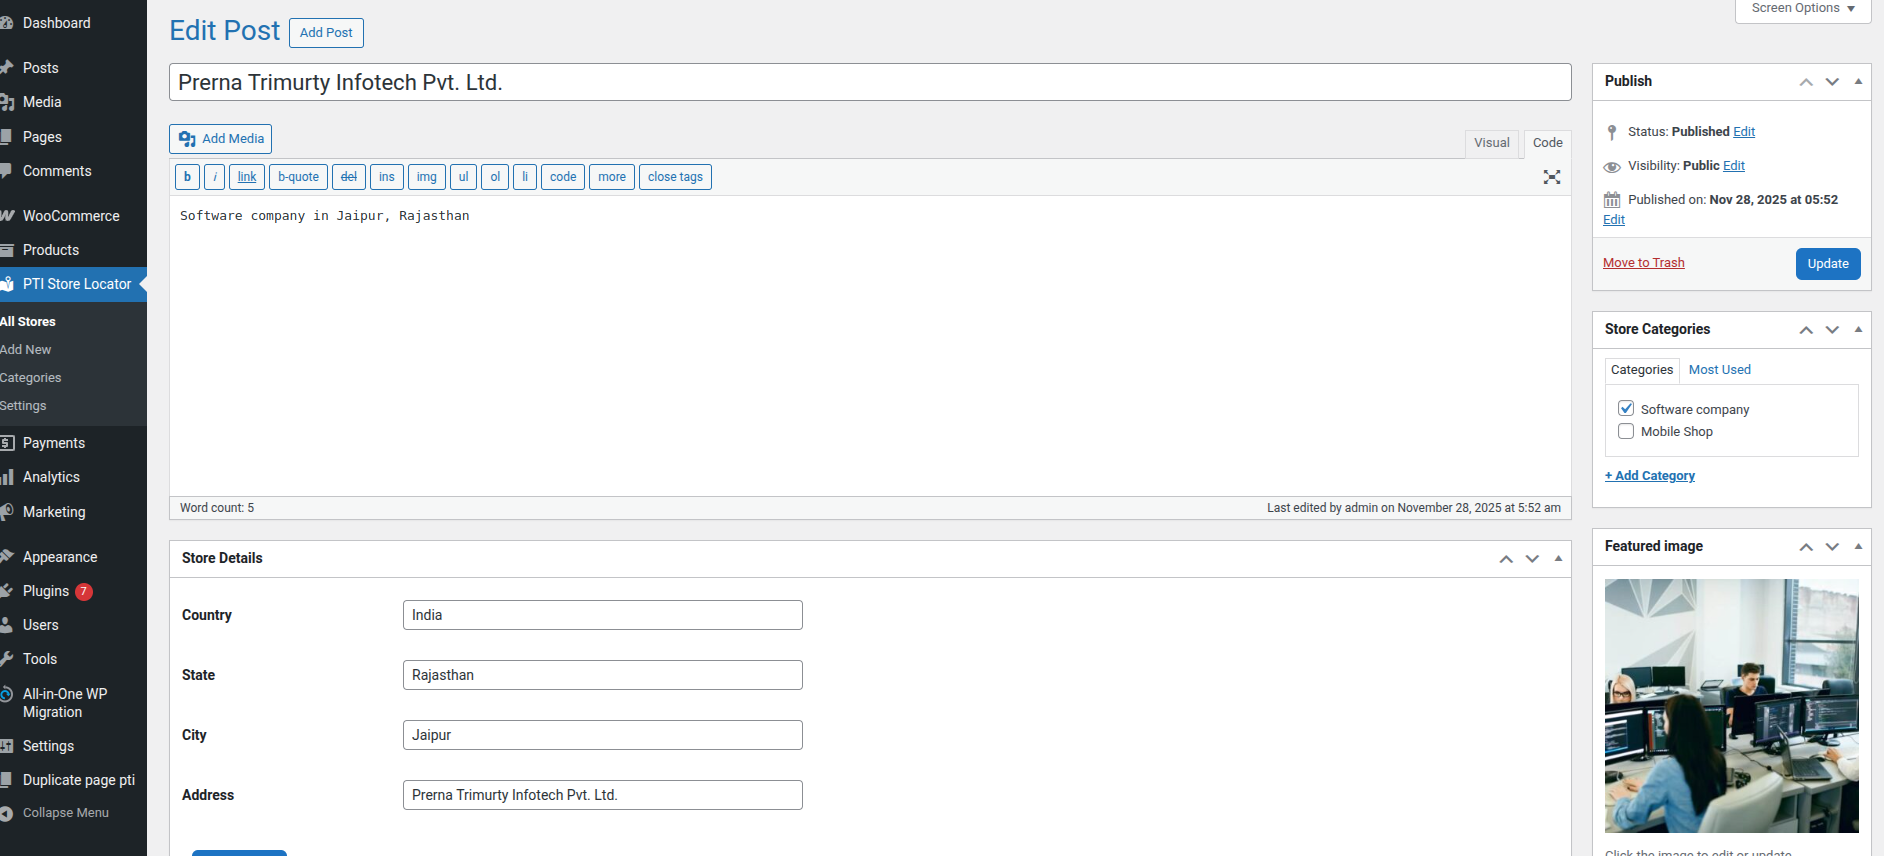This screenshot has width=1884, height=856.
Task: Edit the Visibility setting link
Action: pos(1734,166)
